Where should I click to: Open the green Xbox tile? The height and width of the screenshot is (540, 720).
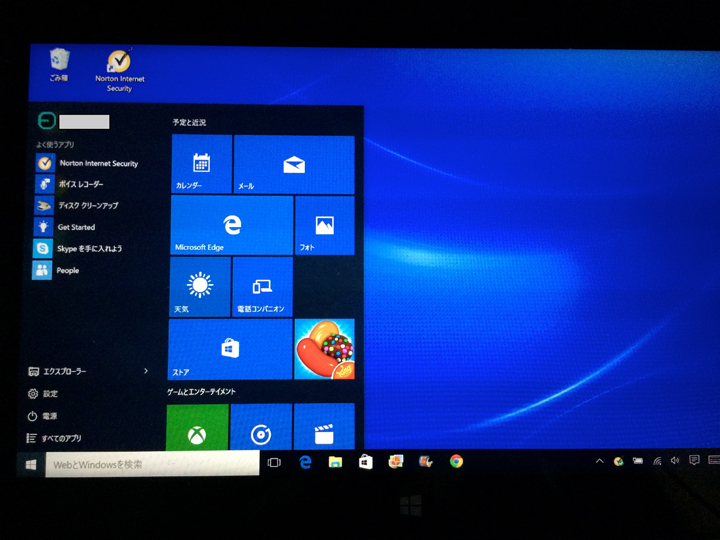pos(197,429)
